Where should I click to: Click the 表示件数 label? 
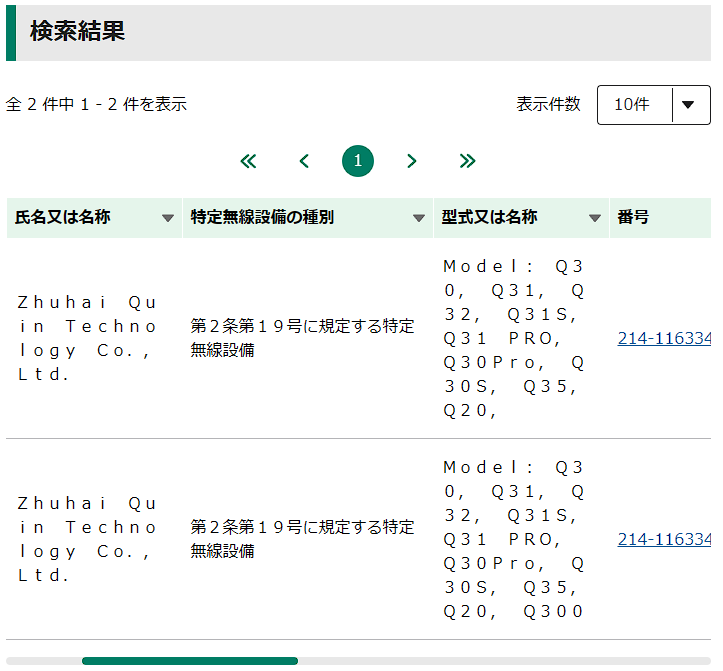[548, 104]
